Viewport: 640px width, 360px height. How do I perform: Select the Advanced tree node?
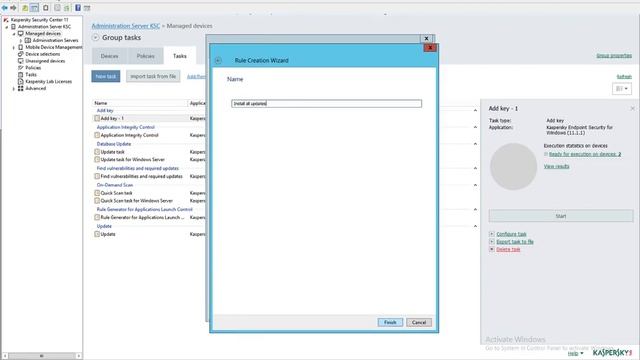(x=36, y=88)
